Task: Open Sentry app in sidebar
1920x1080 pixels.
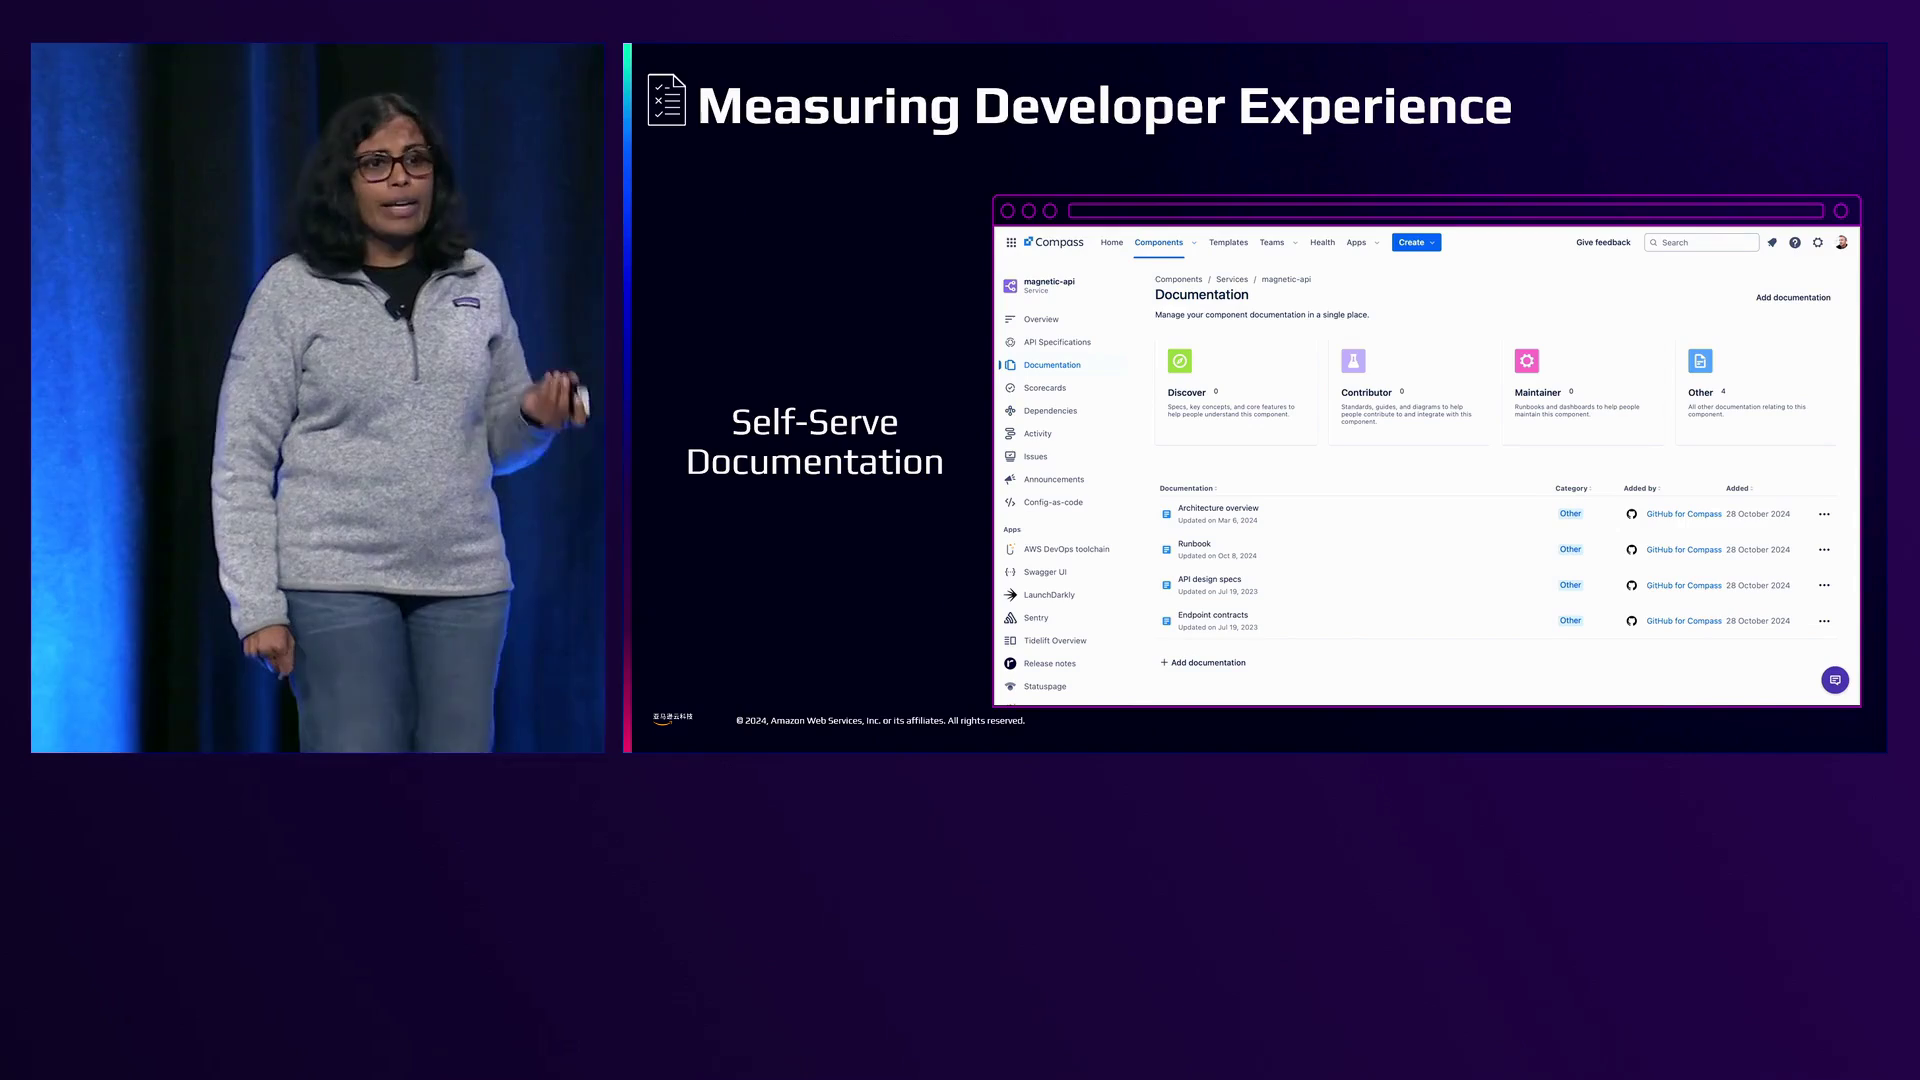Action: [x=1036, y=618]
